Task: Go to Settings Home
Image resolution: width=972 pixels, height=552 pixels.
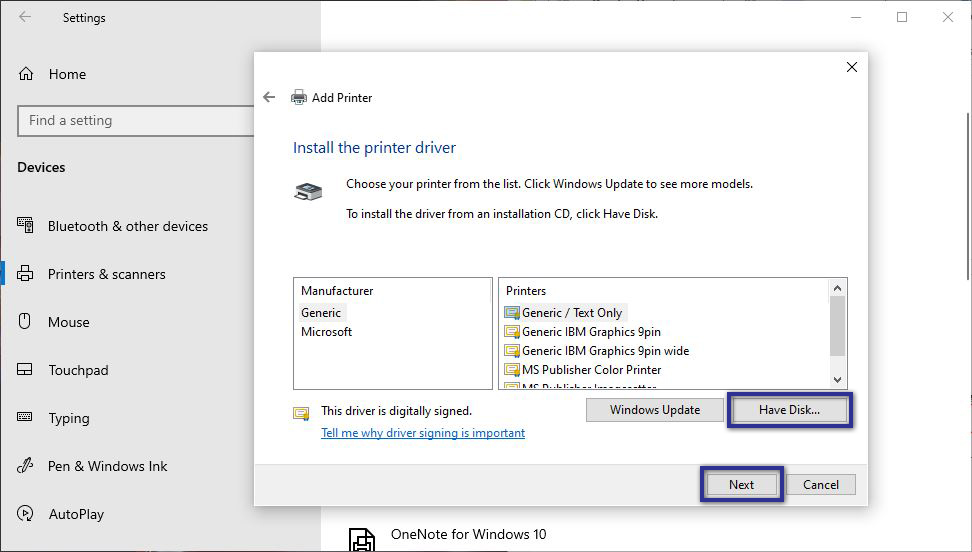Action: (67, 74)
